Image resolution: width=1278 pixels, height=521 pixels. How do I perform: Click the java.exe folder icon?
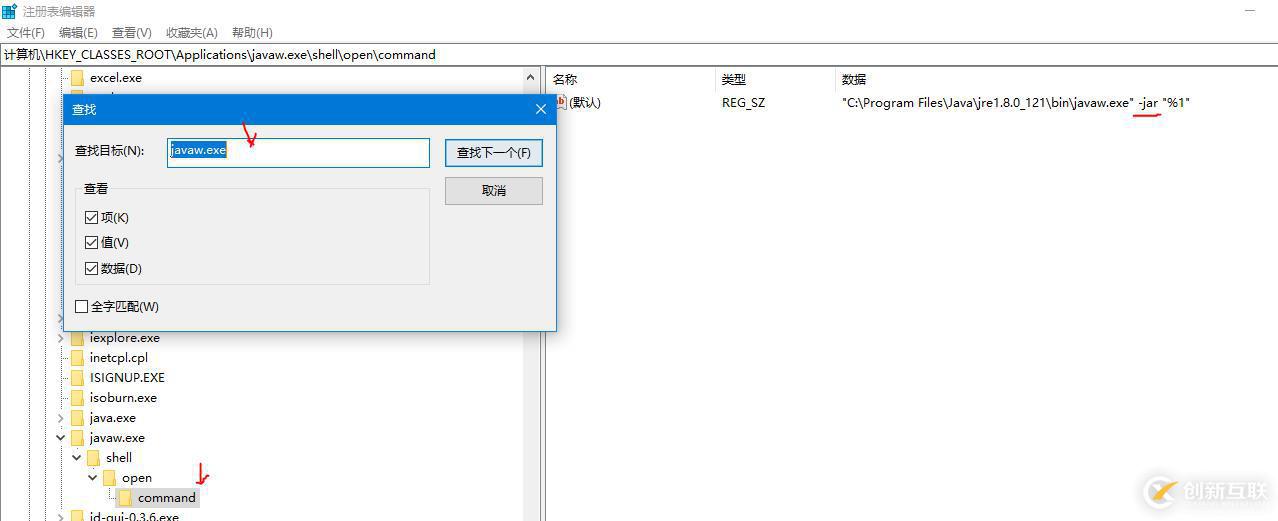77,418
